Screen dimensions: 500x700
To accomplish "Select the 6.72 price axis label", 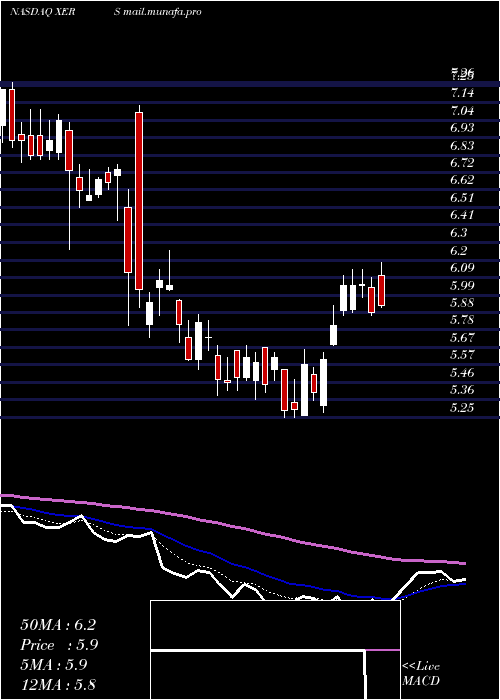I will point(462,162).
